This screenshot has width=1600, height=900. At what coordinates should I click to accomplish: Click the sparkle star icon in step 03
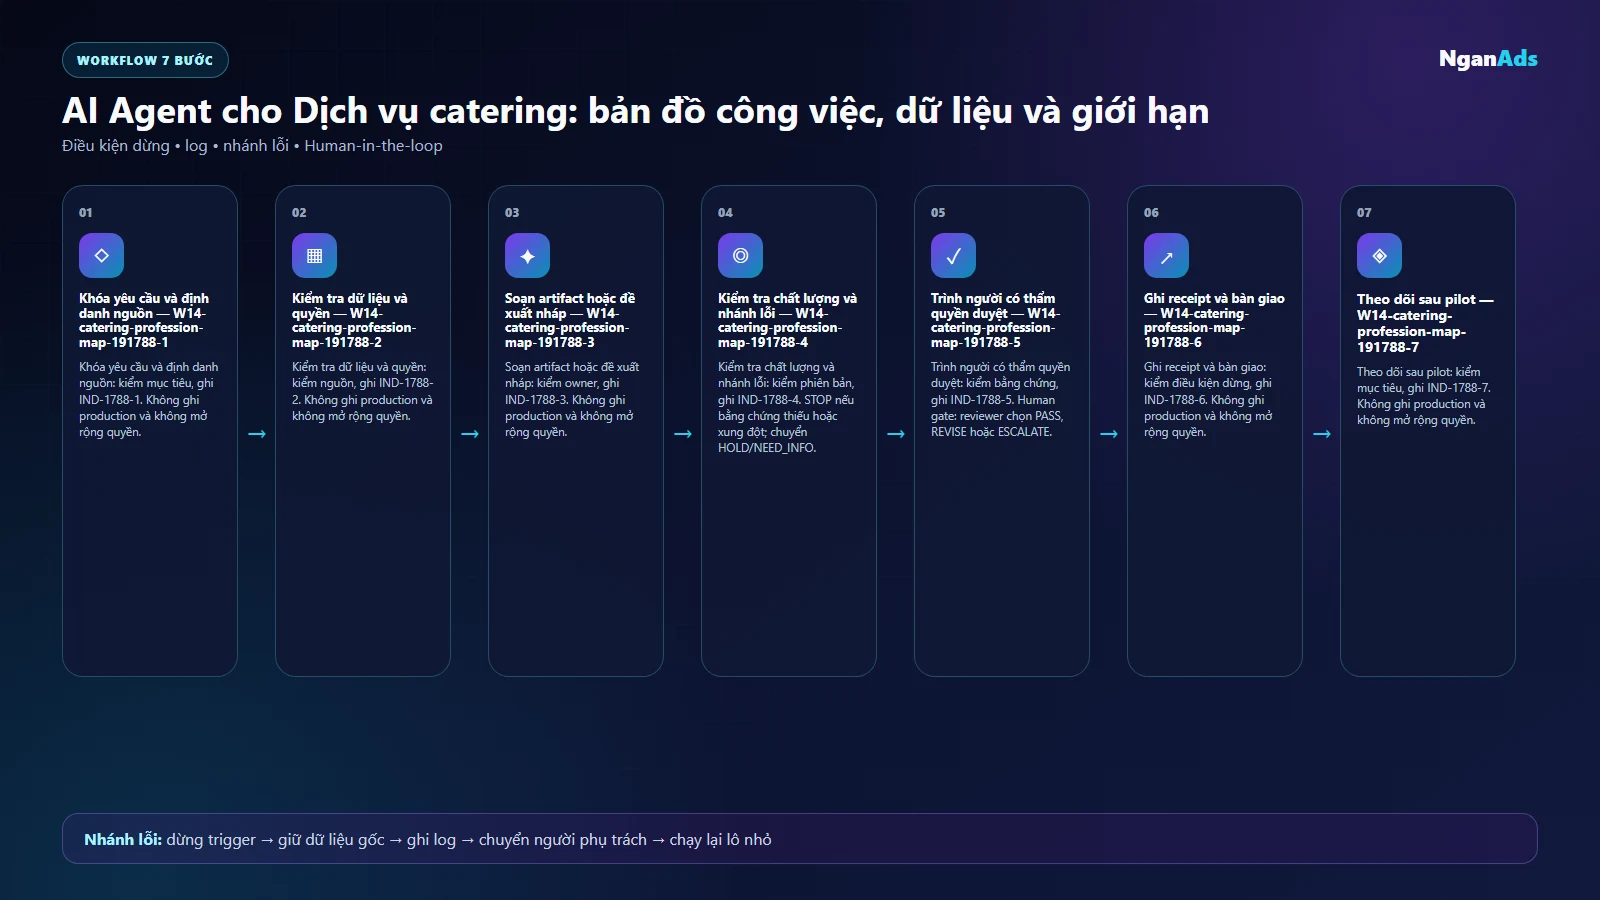tap(527, 256)
